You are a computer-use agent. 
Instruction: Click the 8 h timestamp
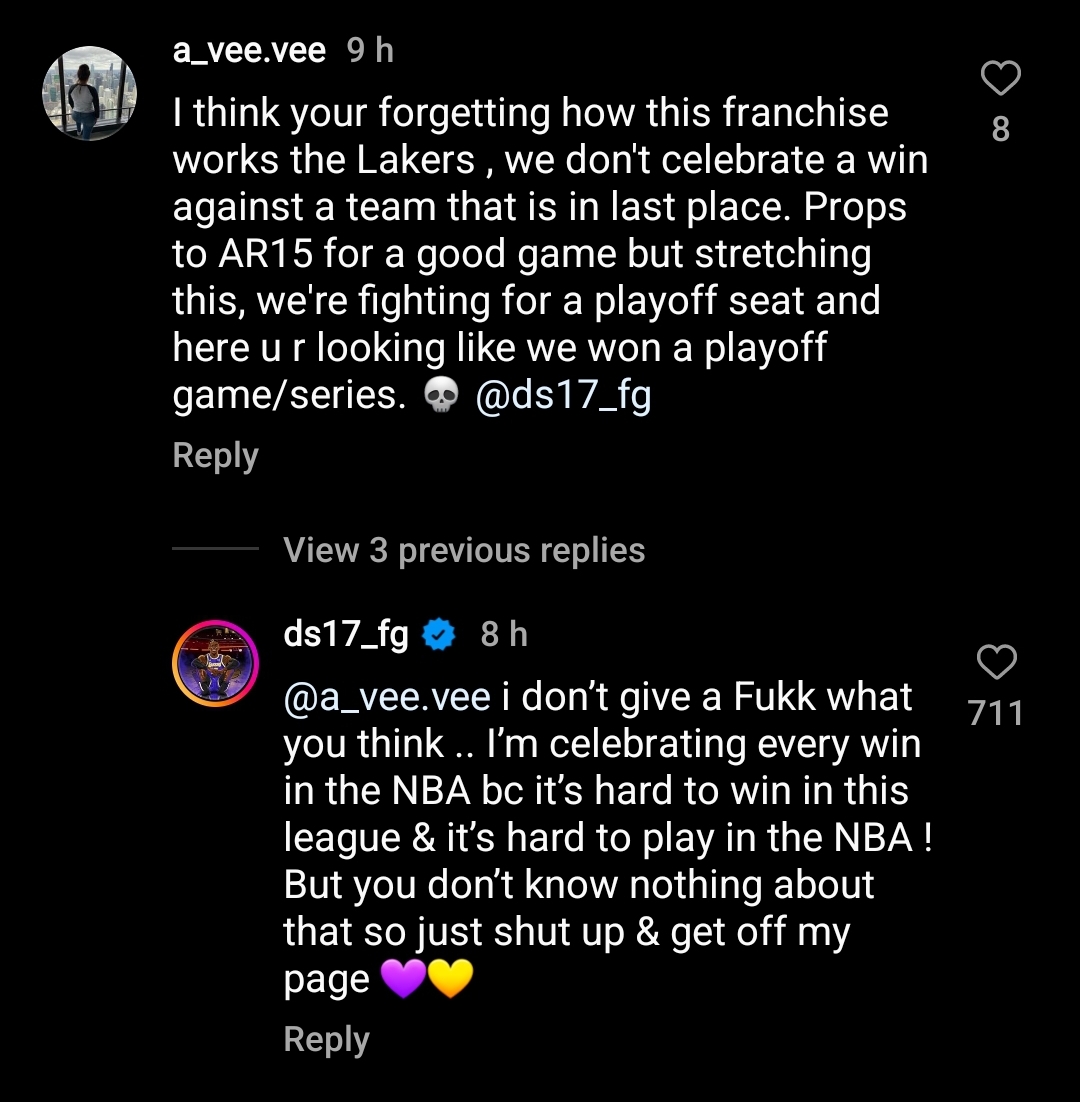504,634
